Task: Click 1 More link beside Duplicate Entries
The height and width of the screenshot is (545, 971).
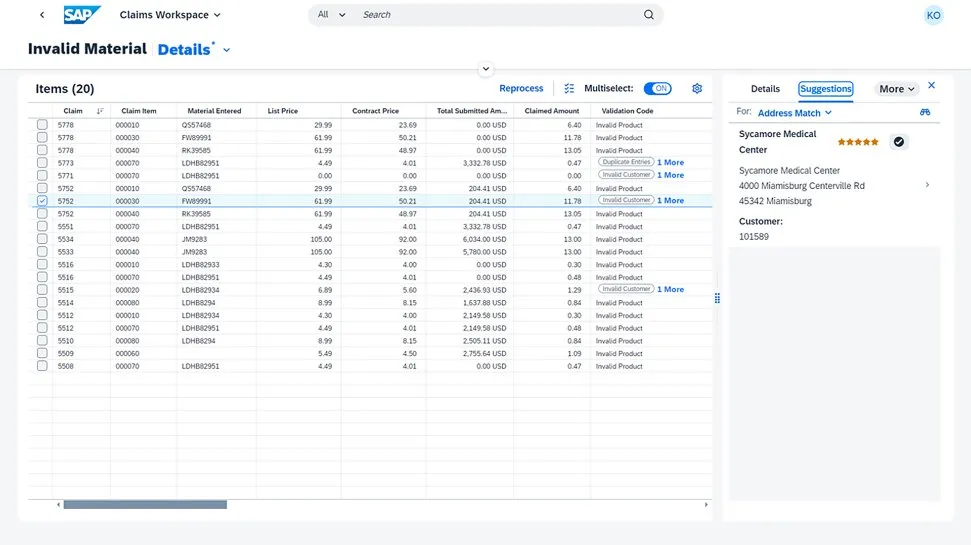Action: [670, 162]
